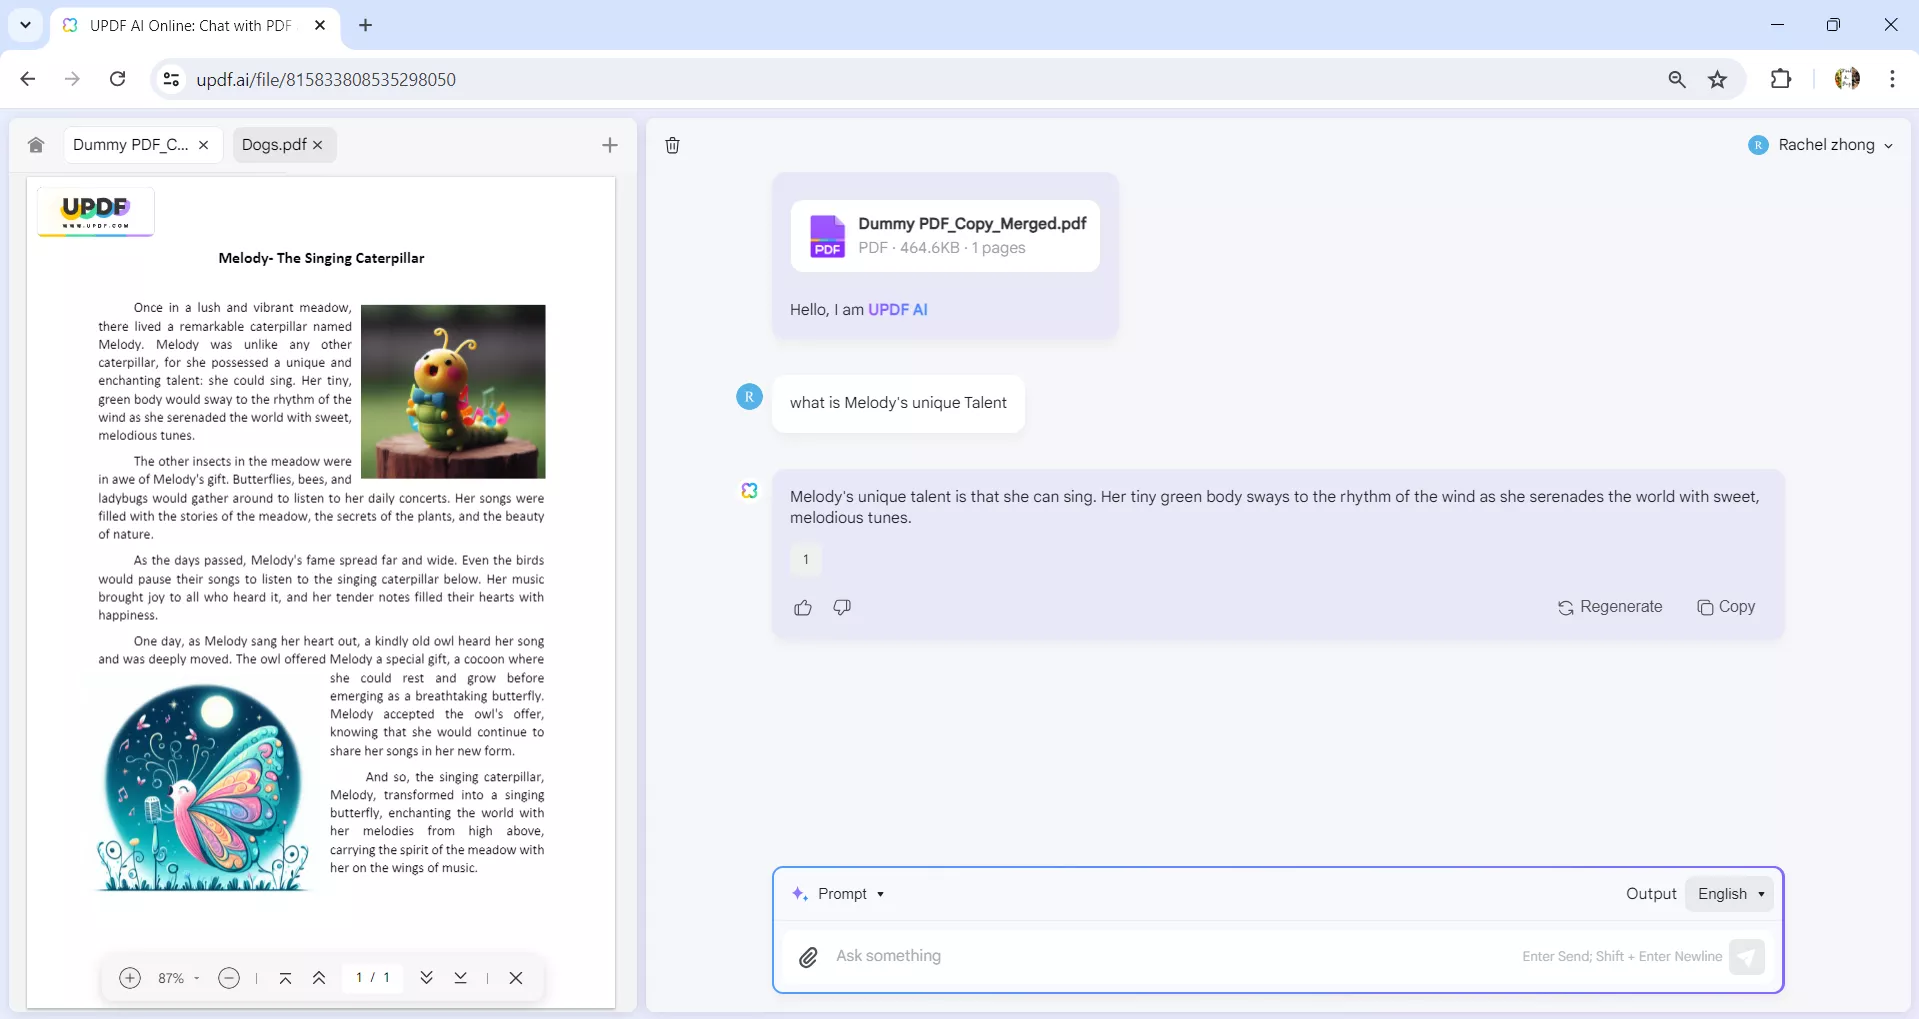This screenshot has height=1019, width=1919.
Task: Switch to the Dogs.pdf tab
Action: click(274, 144)
